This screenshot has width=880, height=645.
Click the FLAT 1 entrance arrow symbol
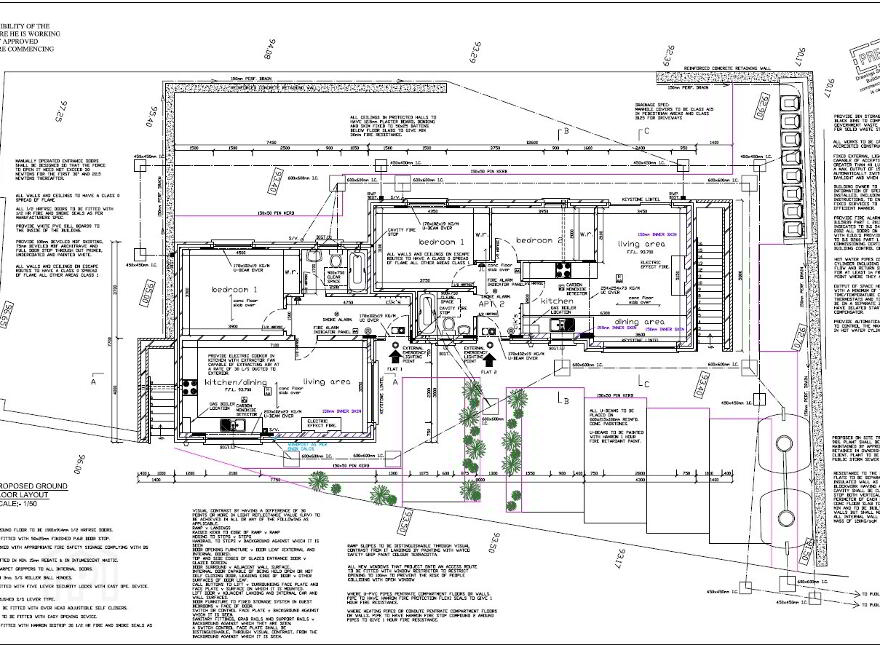pyautogui.click(x=395, y=358)
